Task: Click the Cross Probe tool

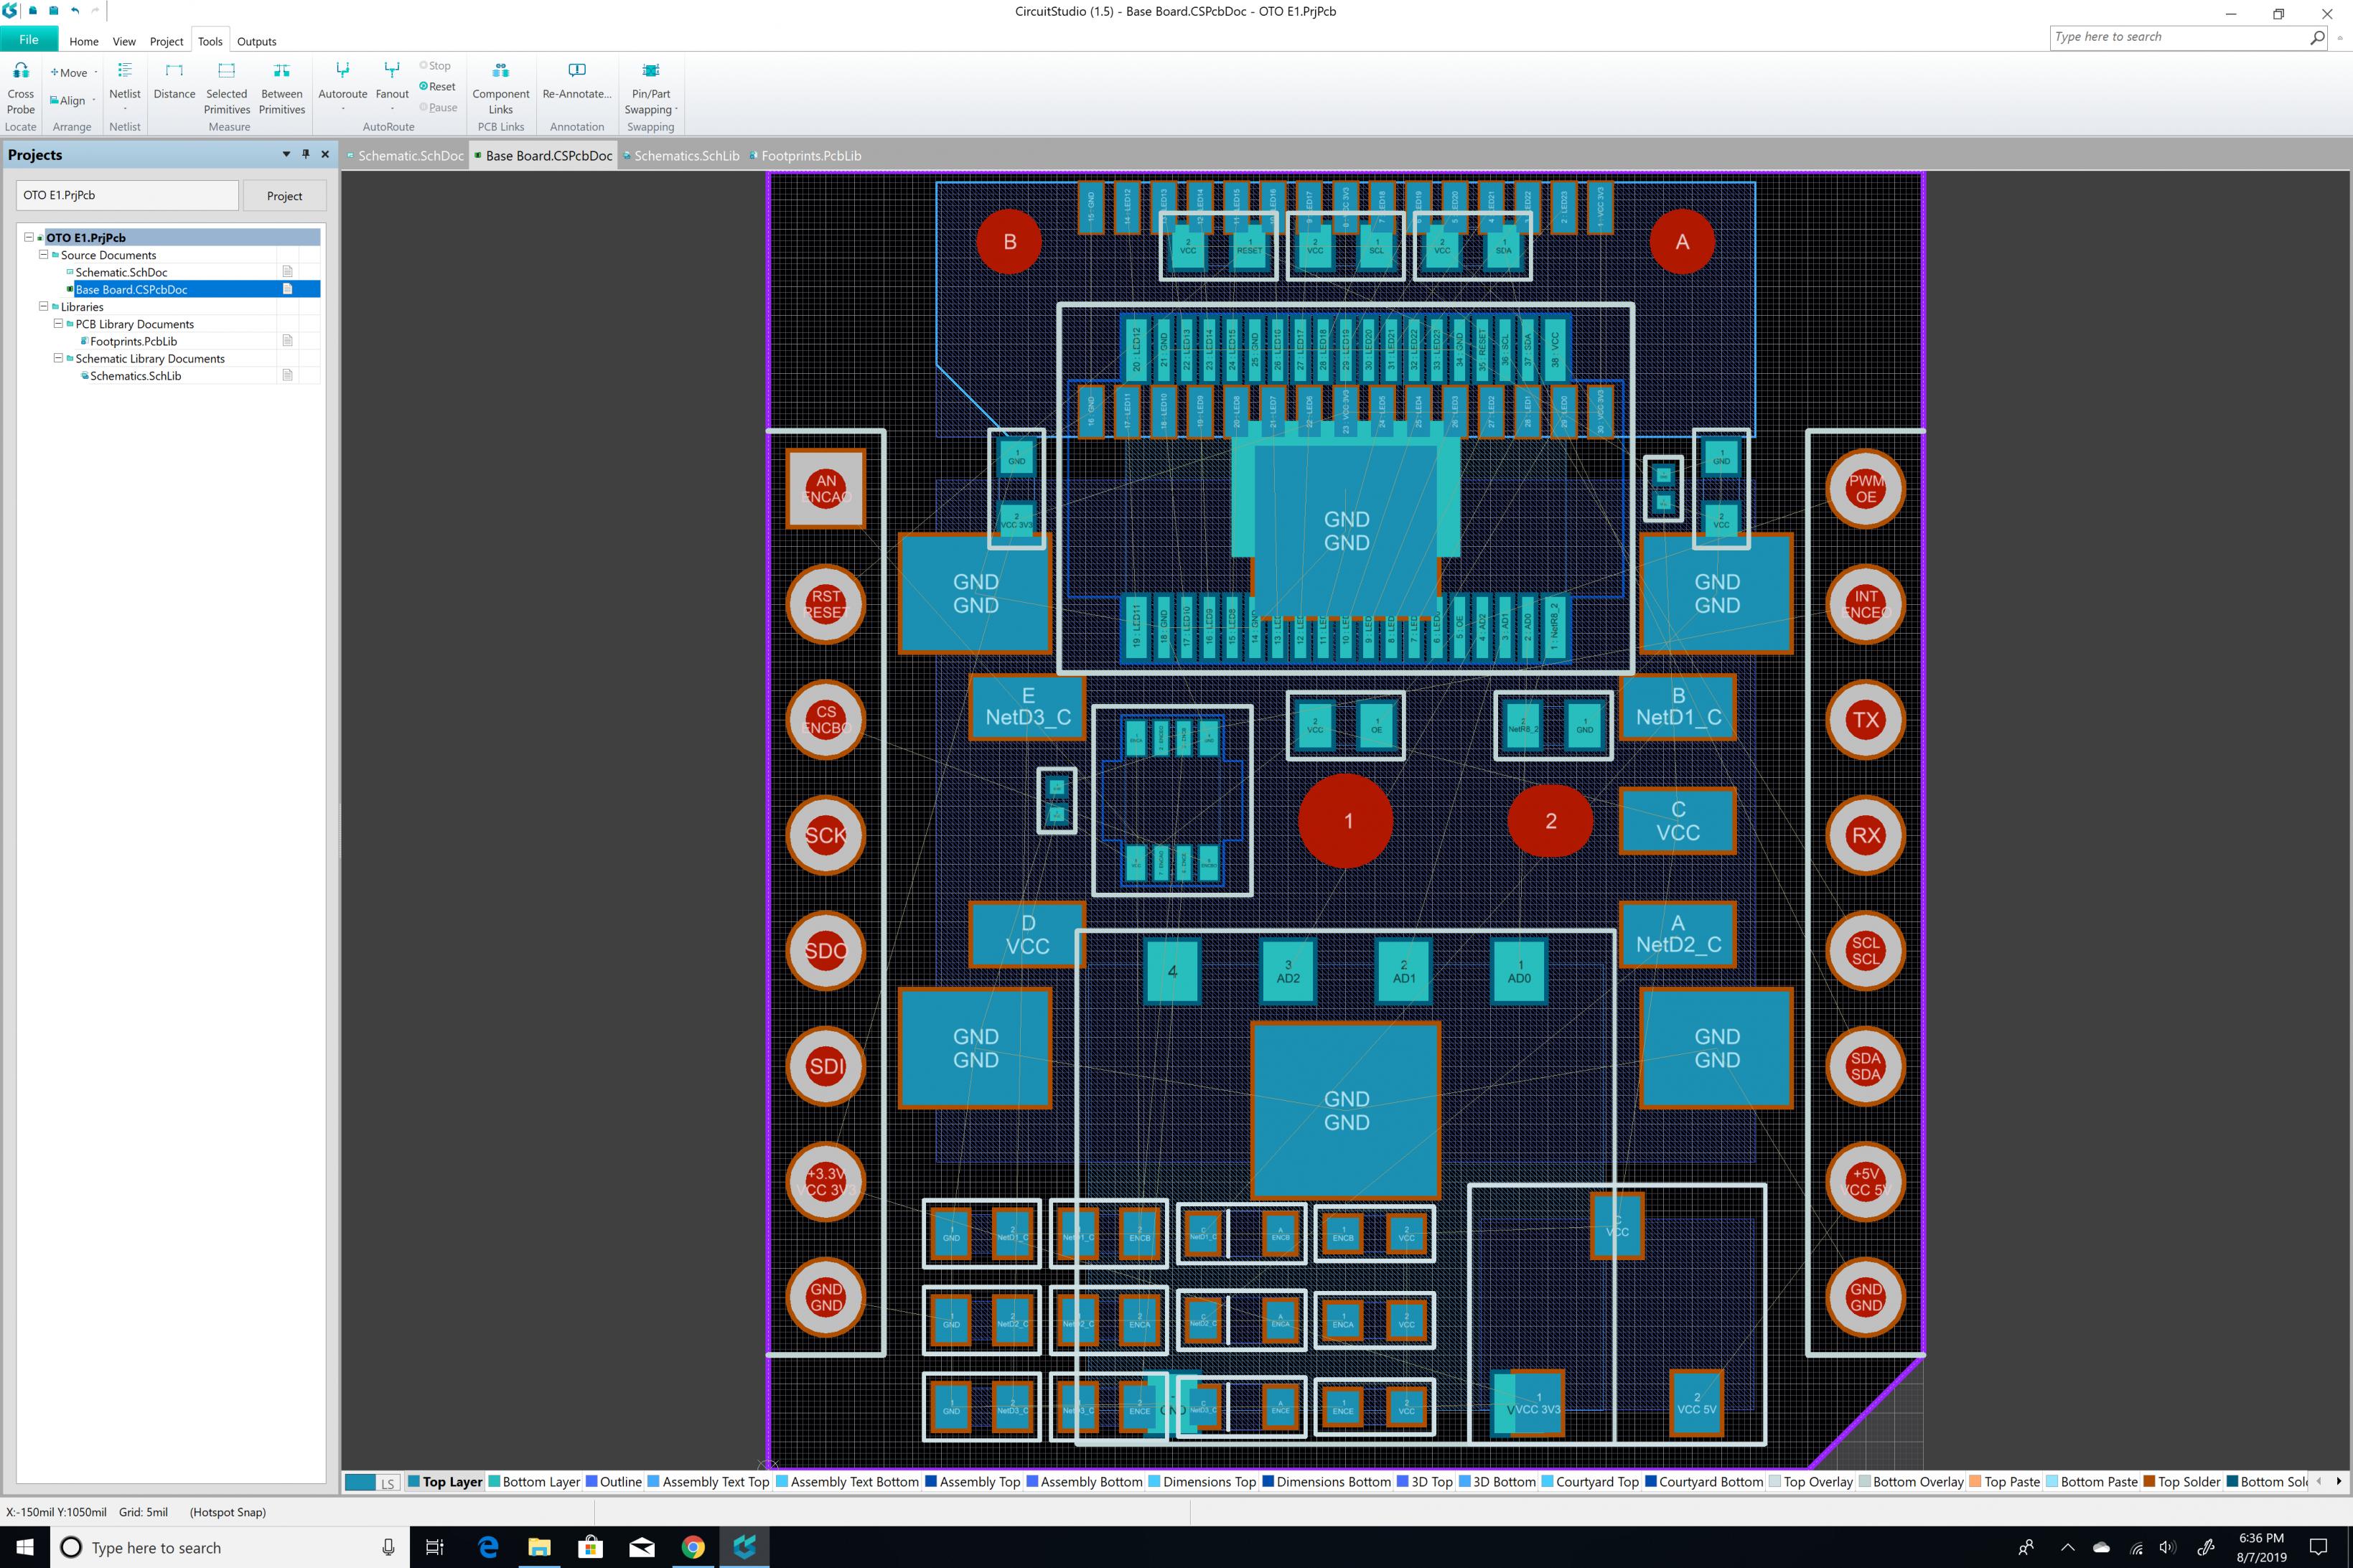Action: [20, 87]
